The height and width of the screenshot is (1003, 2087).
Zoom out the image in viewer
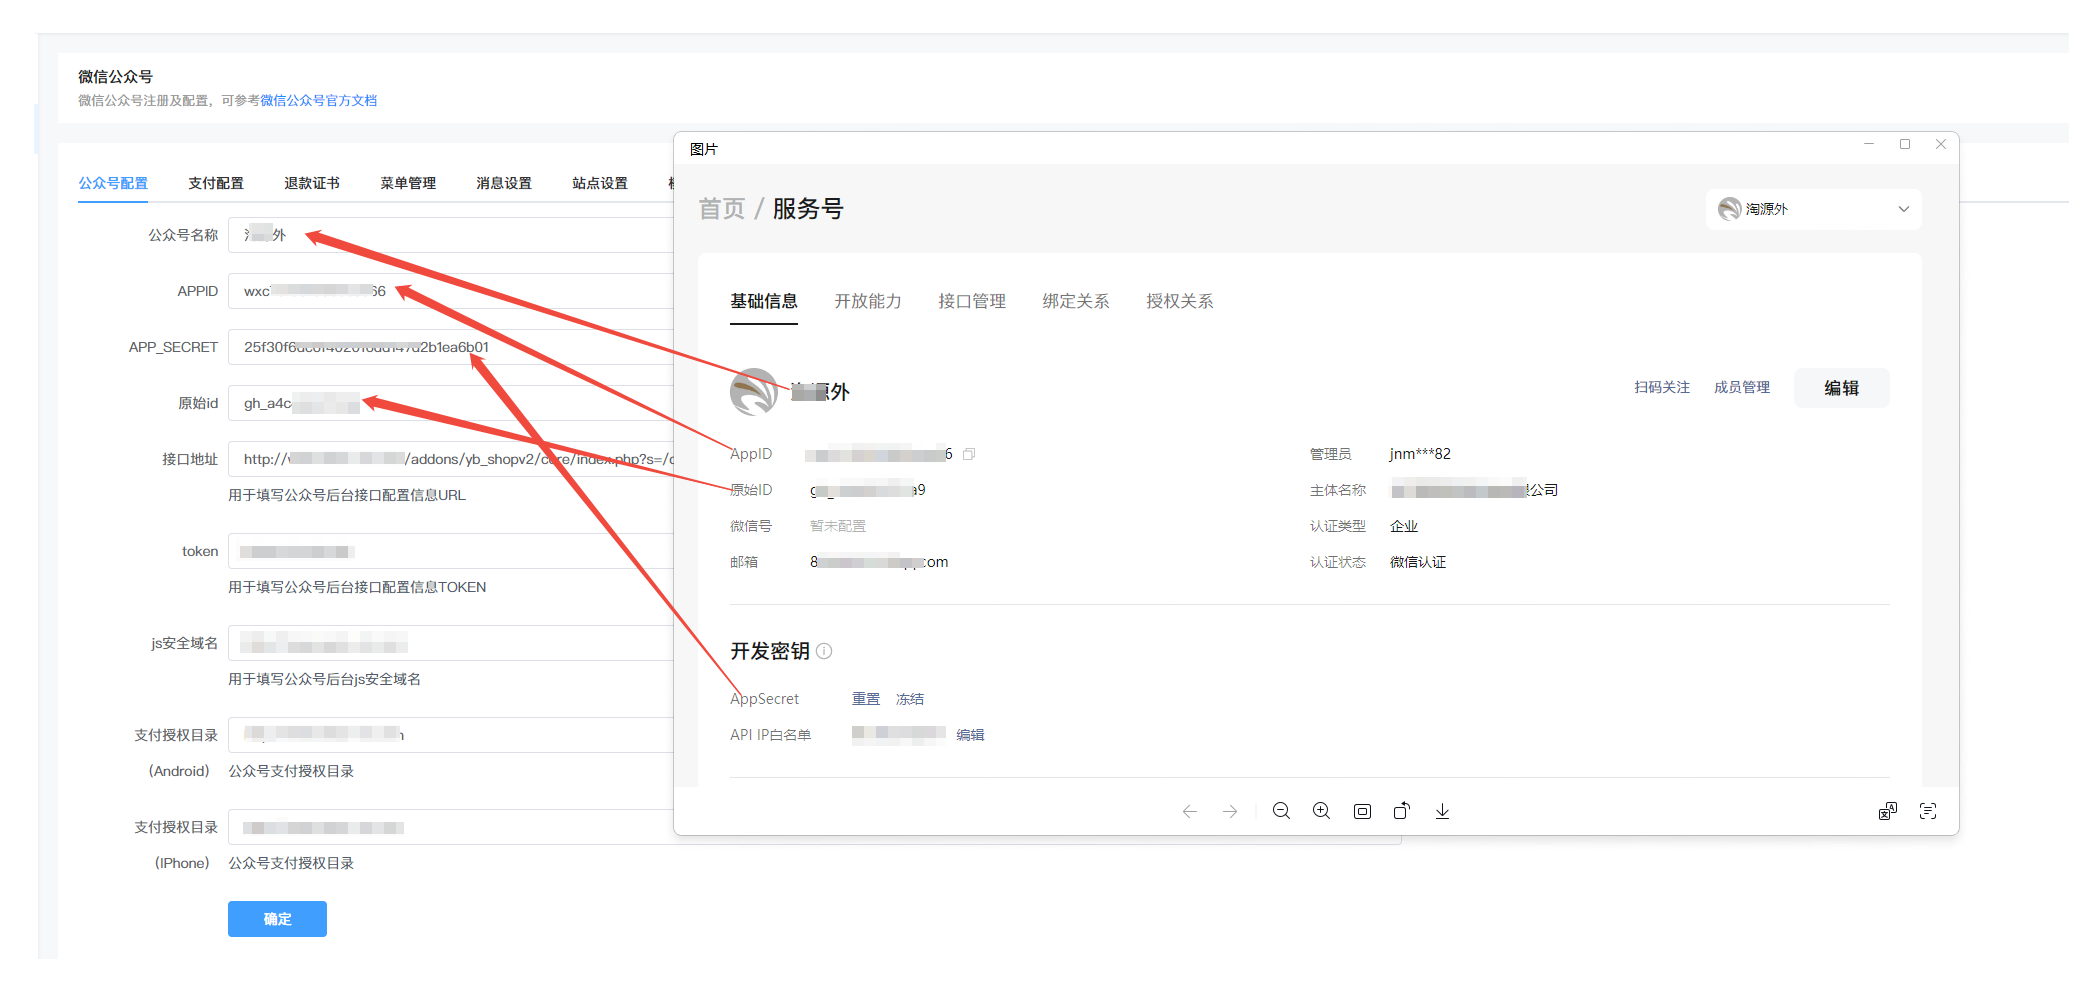[1281, 811]
